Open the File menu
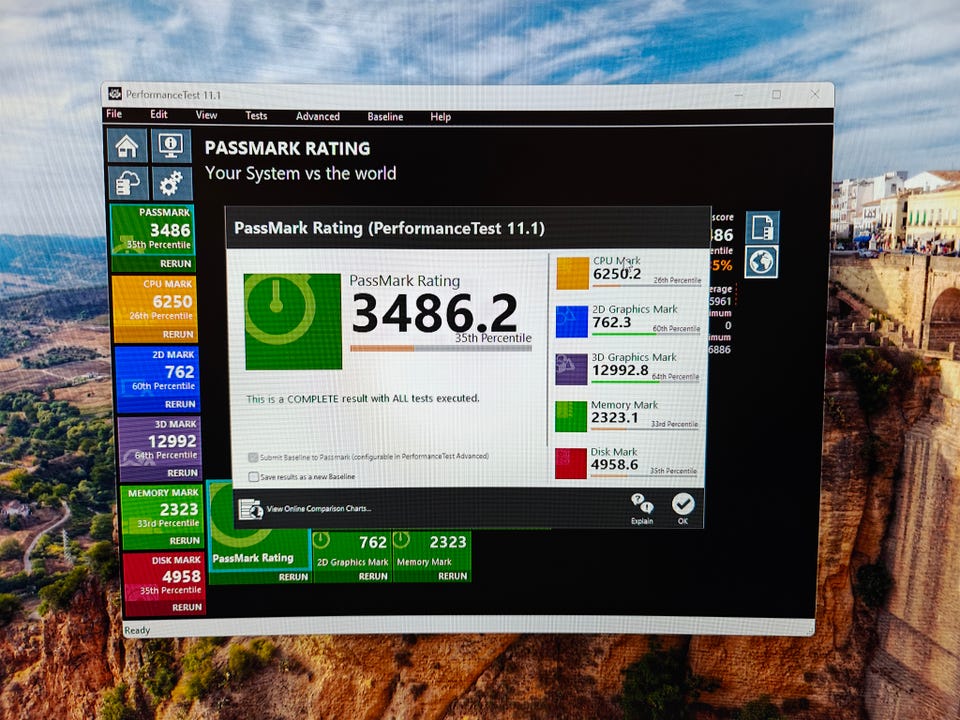This screenshot has width=960, height=720. pyautogui.click(x=114, y=114)
